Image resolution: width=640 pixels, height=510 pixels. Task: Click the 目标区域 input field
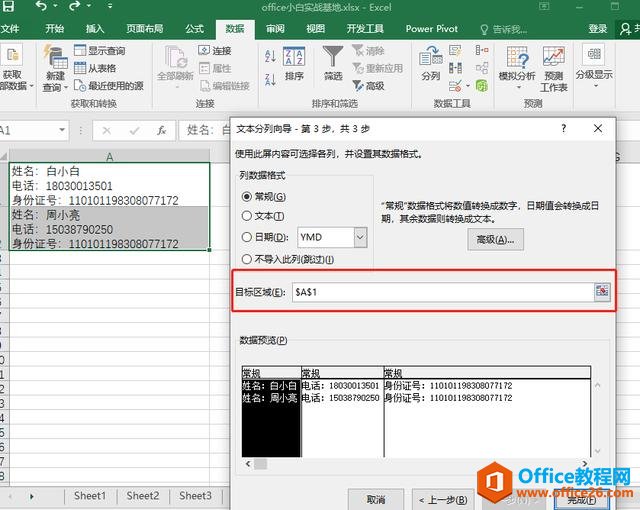point(442,292)
